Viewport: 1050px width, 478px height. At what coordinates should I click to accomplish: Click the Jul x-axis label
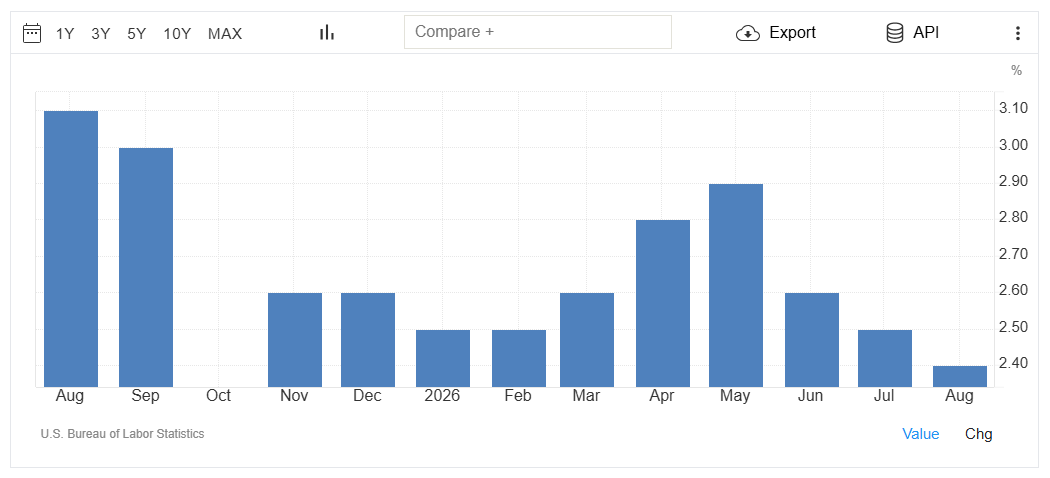tap(884, 396)
